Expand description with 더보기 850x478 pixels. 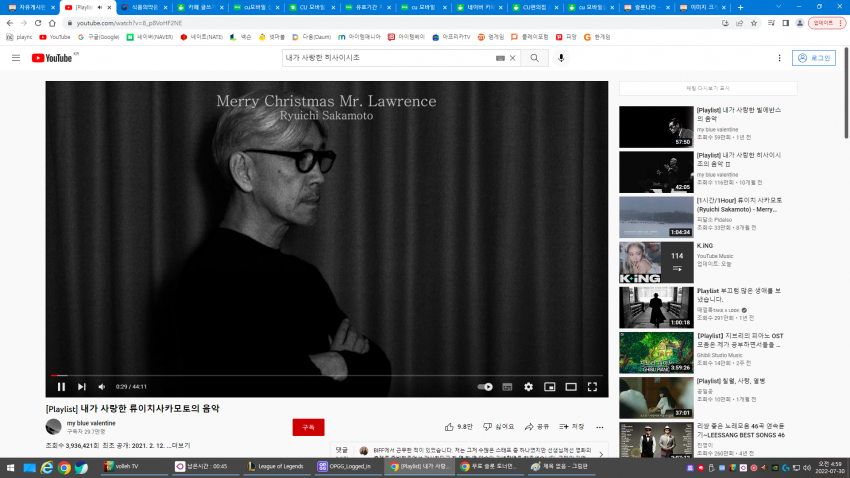click(179, 445)
